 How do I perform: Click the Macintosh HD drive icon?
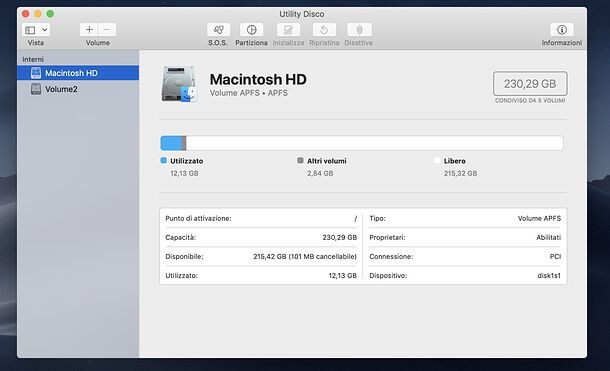(179, 84)
